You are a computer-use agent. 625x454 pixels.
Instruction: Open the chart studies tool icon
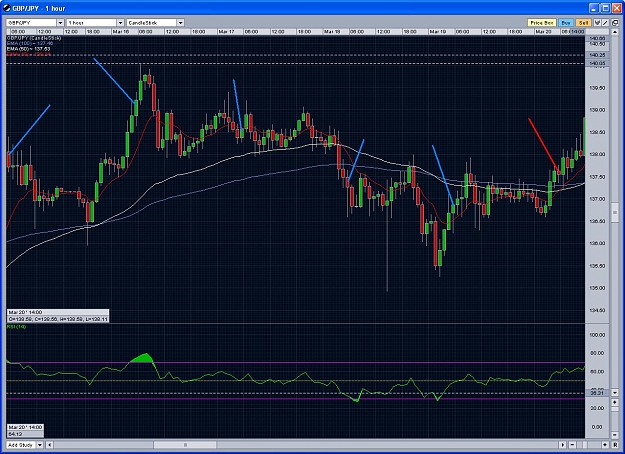click(597, 23)
